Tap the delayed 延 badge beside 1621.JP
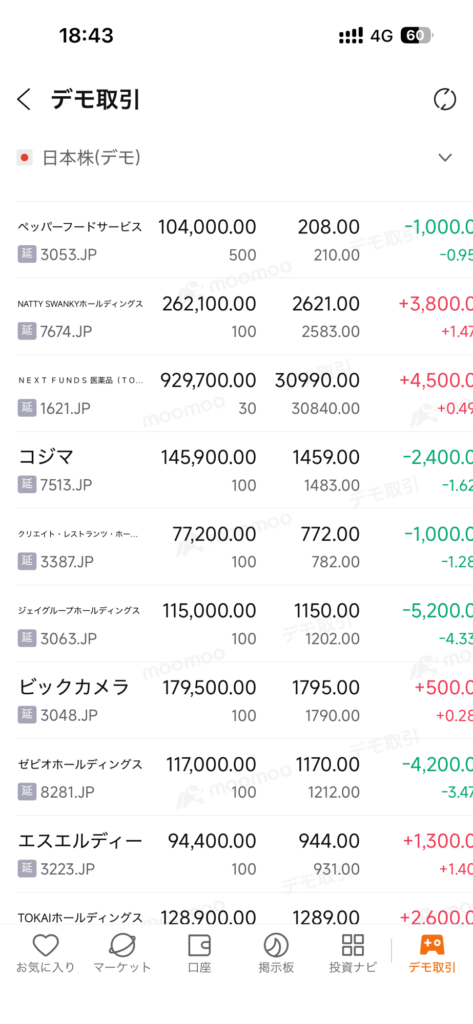Viewport: 473px width, 1024px height. coord(26,408)
